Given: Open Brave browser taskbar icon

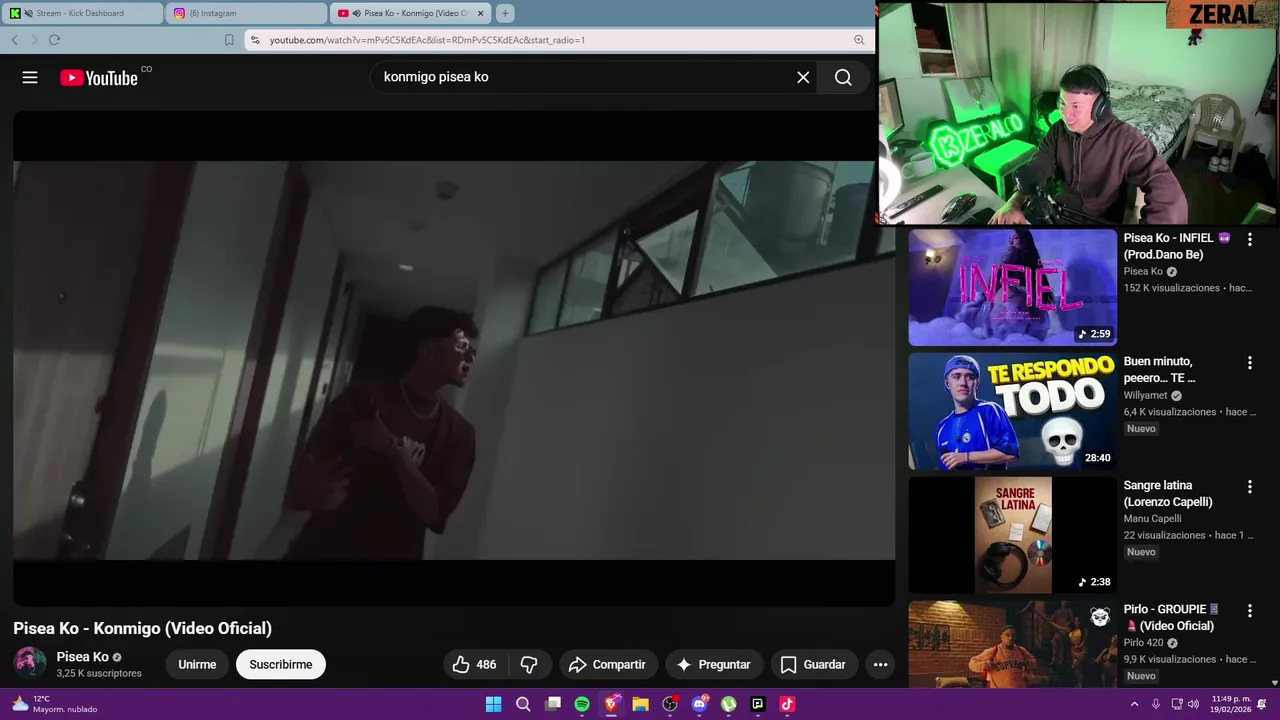Looking at the screenshot, I should point(611,704).
